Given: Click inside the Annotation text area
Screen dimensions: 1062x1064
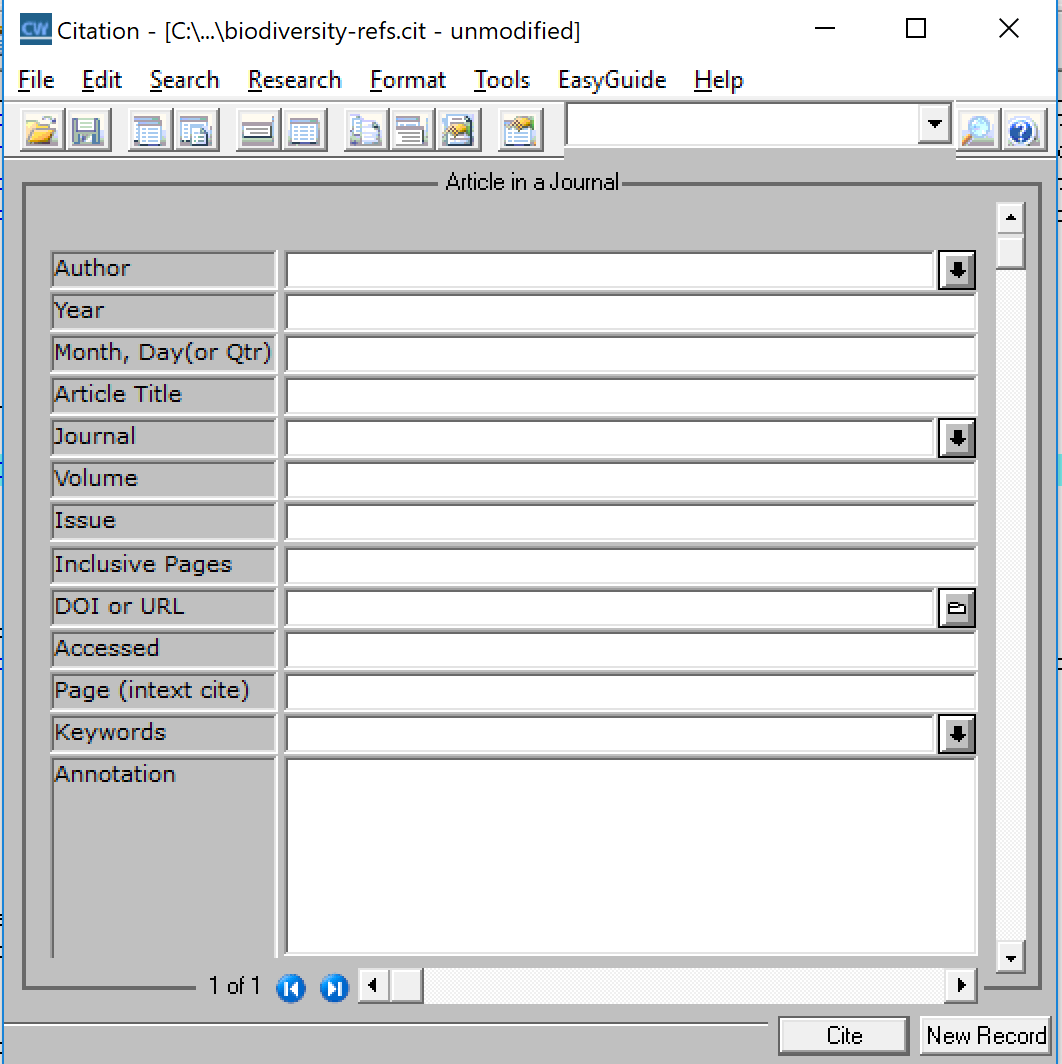Looking at the screenshot, I should pyautogui.click(x=630, y=855).
